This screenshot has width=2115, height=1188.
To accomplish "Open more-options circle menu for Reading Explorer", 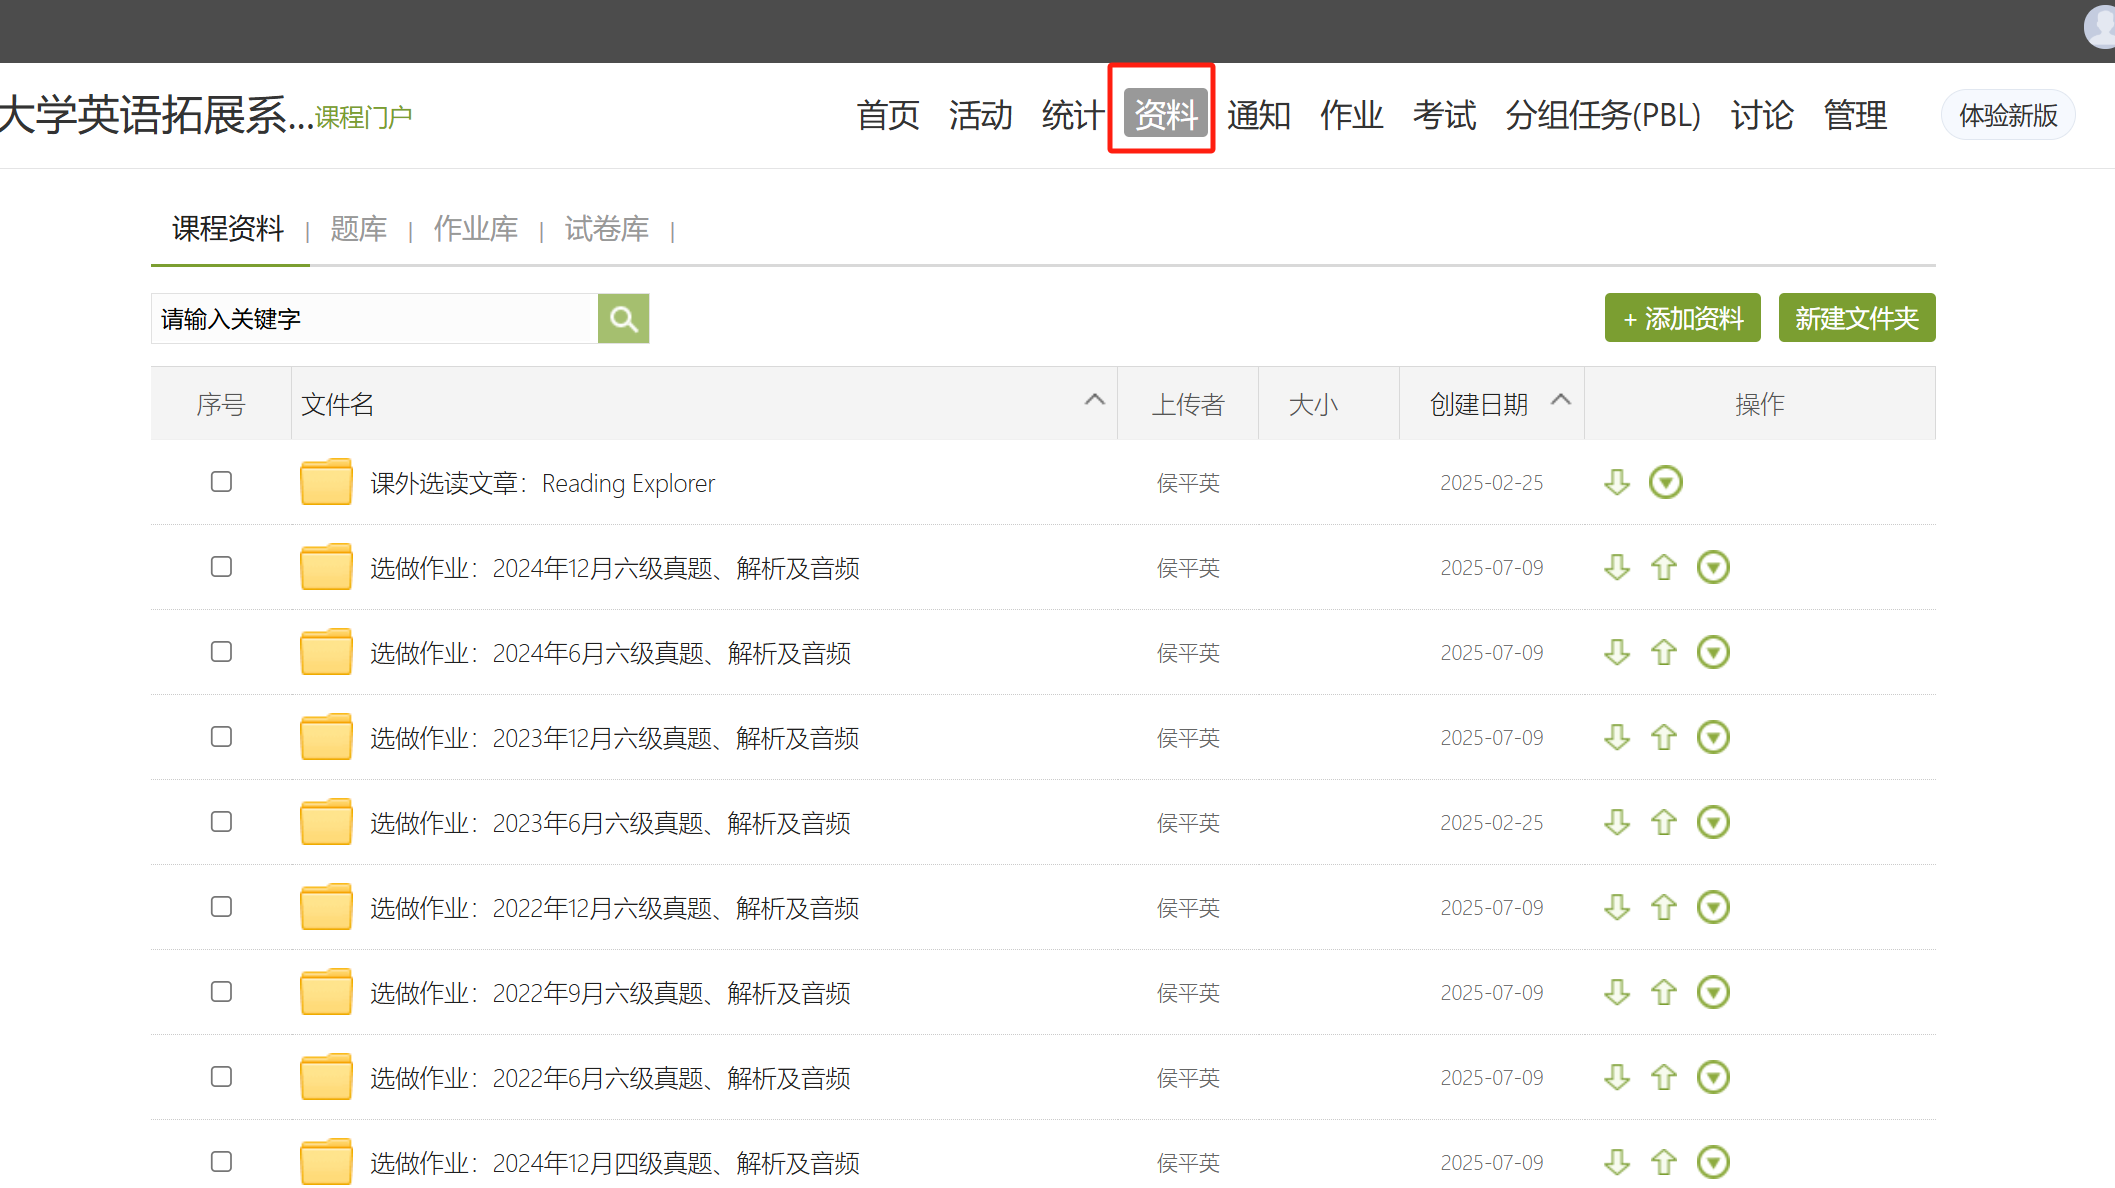I will tap(1666, 483).
